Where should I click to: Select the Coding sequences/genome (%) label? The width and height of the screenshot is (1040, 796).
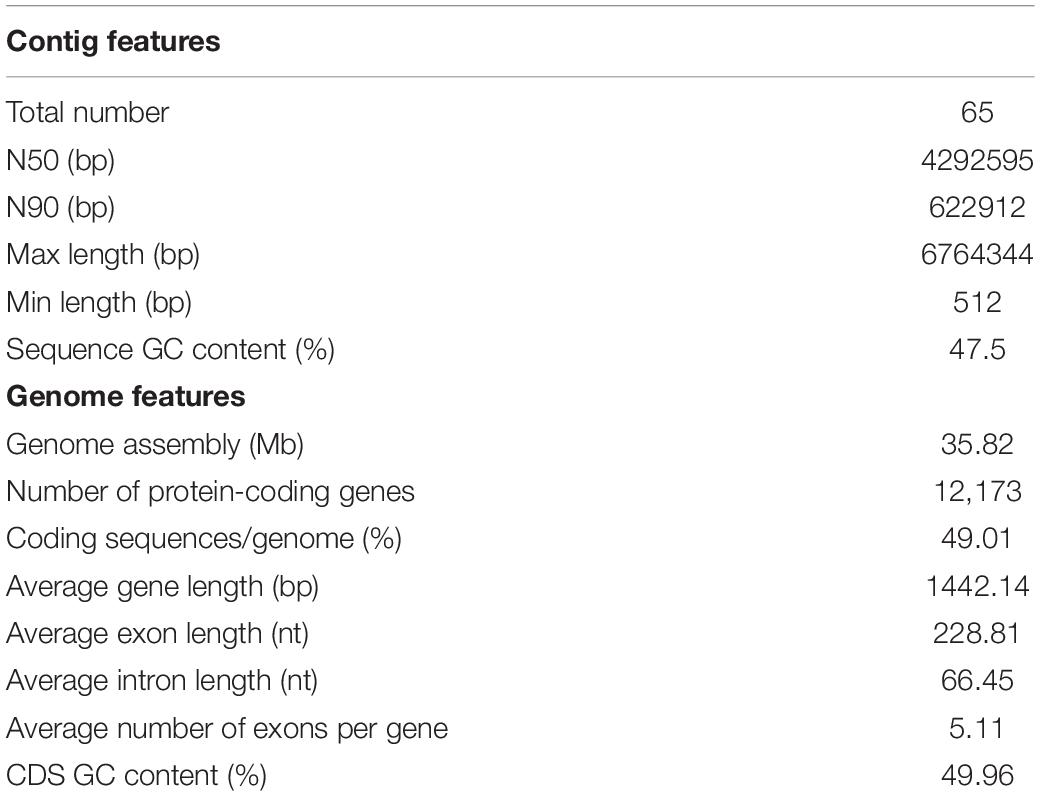pyautogui.click(x=204, y=539)
